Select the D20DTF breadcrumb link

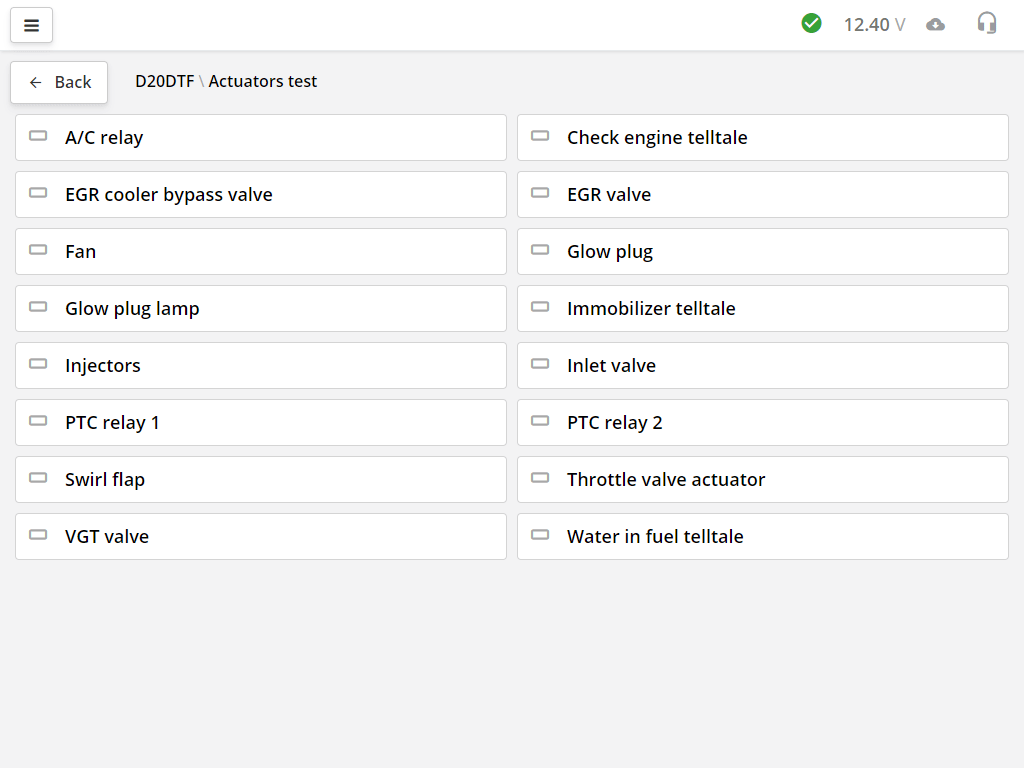[x=164, y=81]
